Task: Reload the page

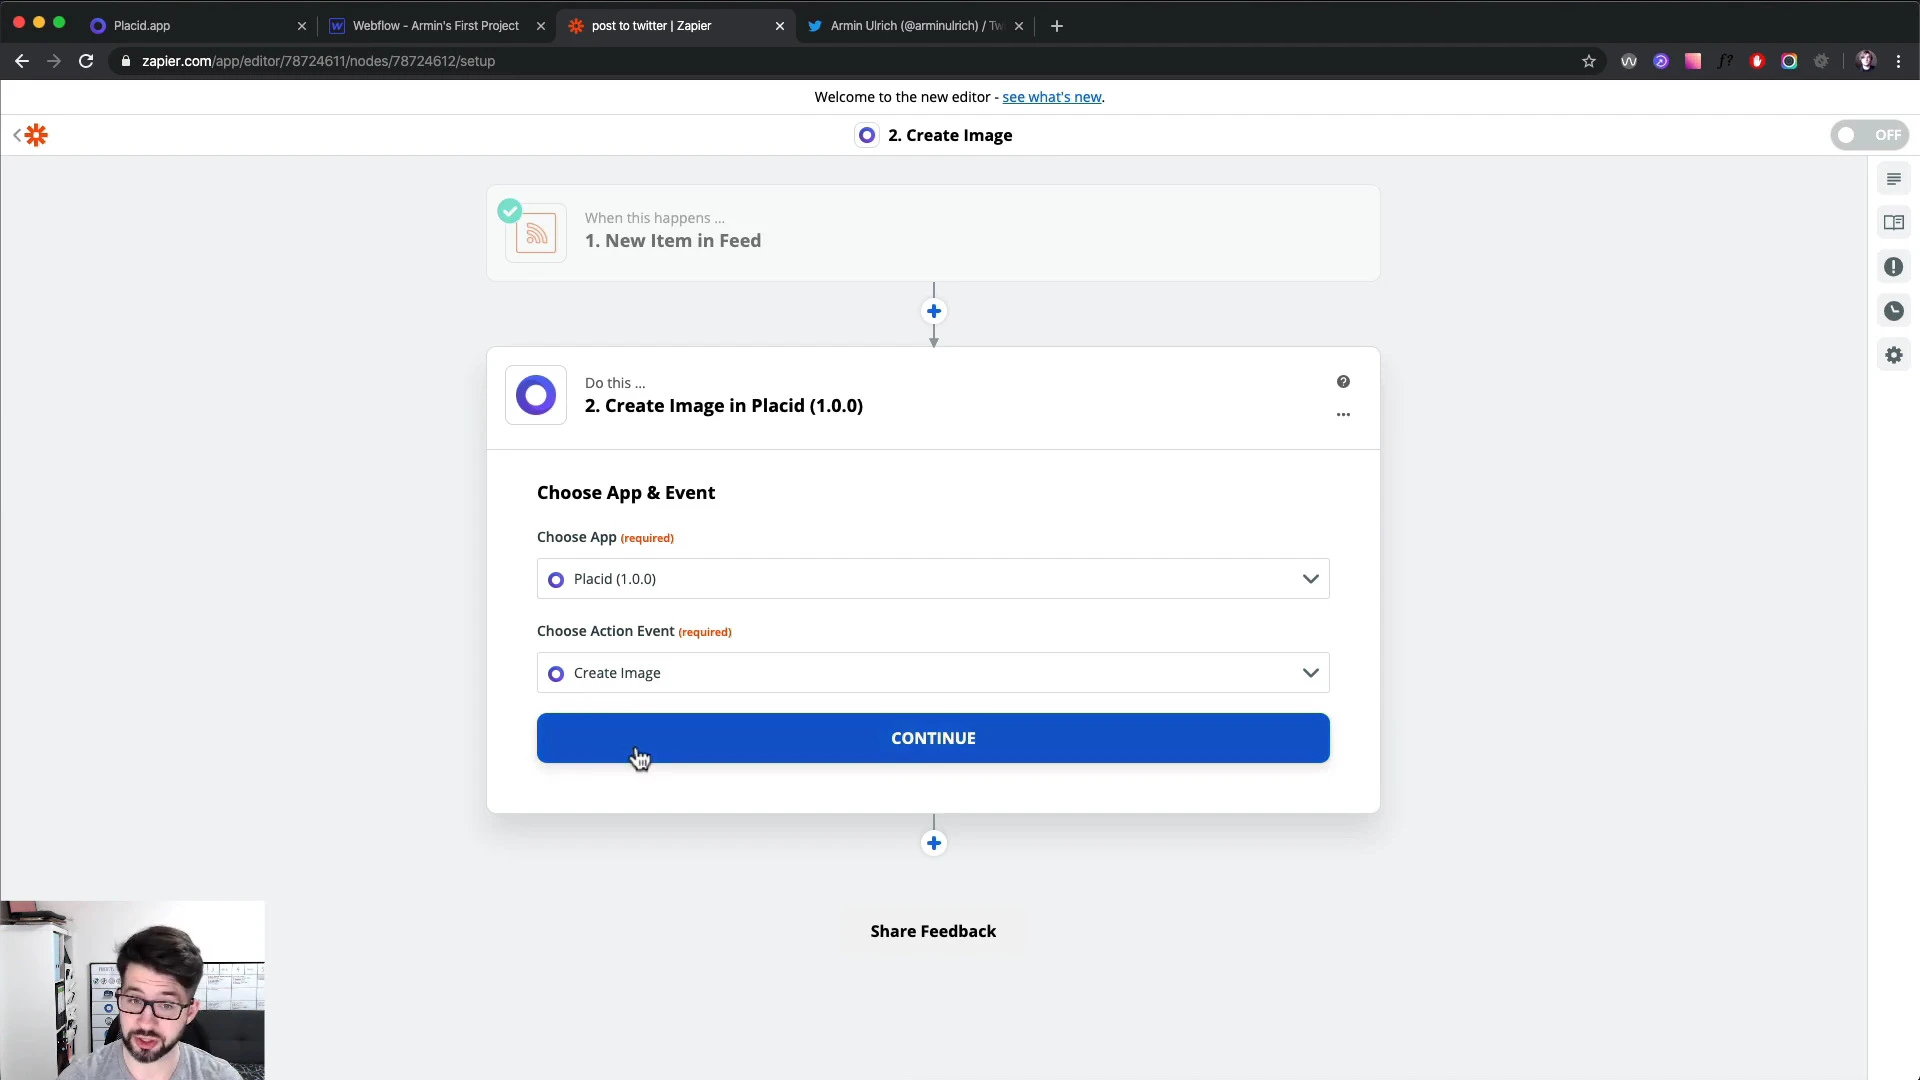Action: click(x=86, y=61)
